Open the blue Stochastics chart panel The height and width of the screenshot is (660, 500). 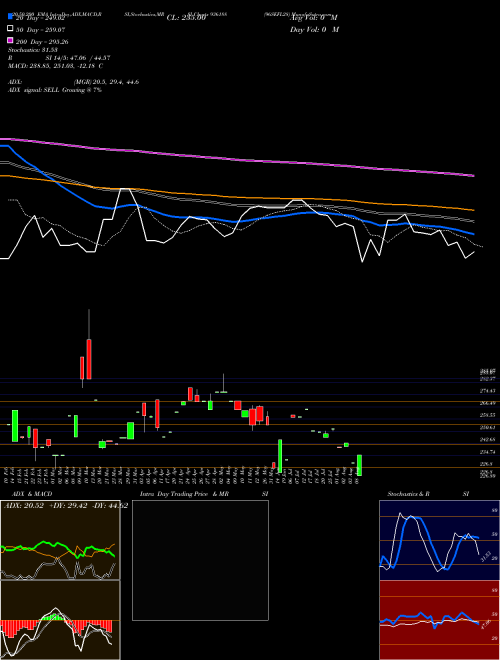tap(439, 540)
